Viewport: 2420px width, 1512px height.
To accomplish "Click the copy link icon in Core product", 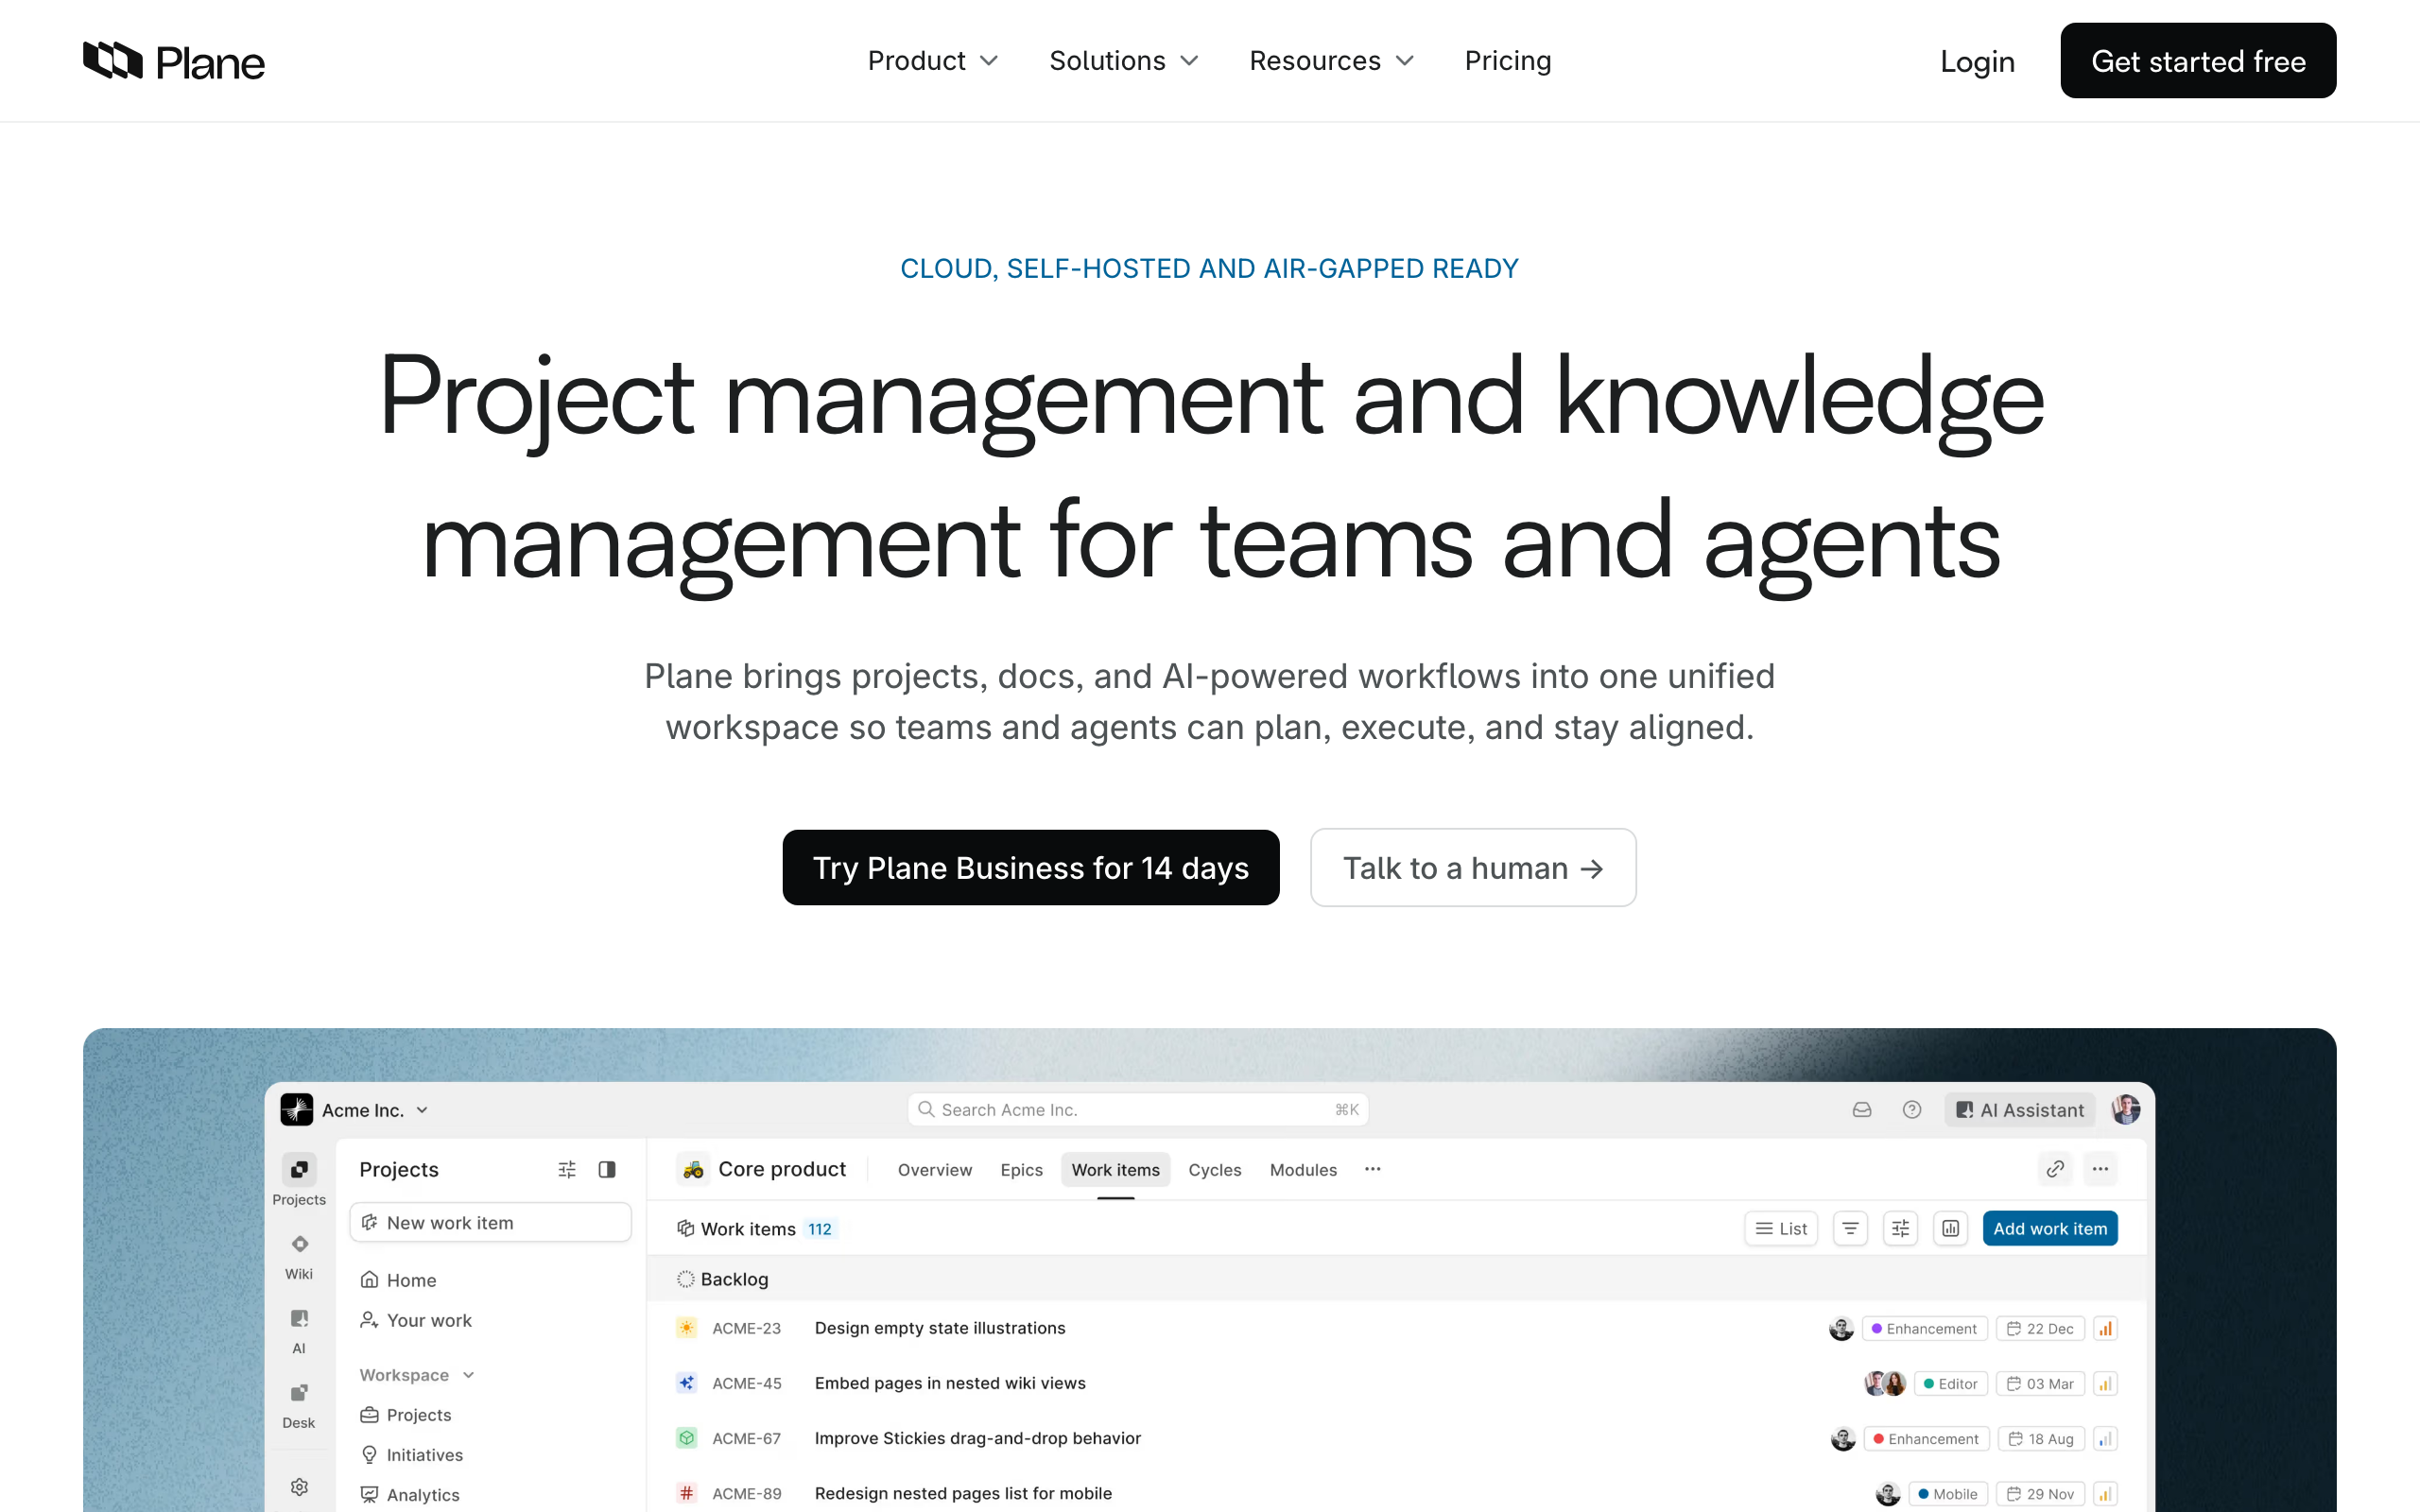I will [2055, 1168].
